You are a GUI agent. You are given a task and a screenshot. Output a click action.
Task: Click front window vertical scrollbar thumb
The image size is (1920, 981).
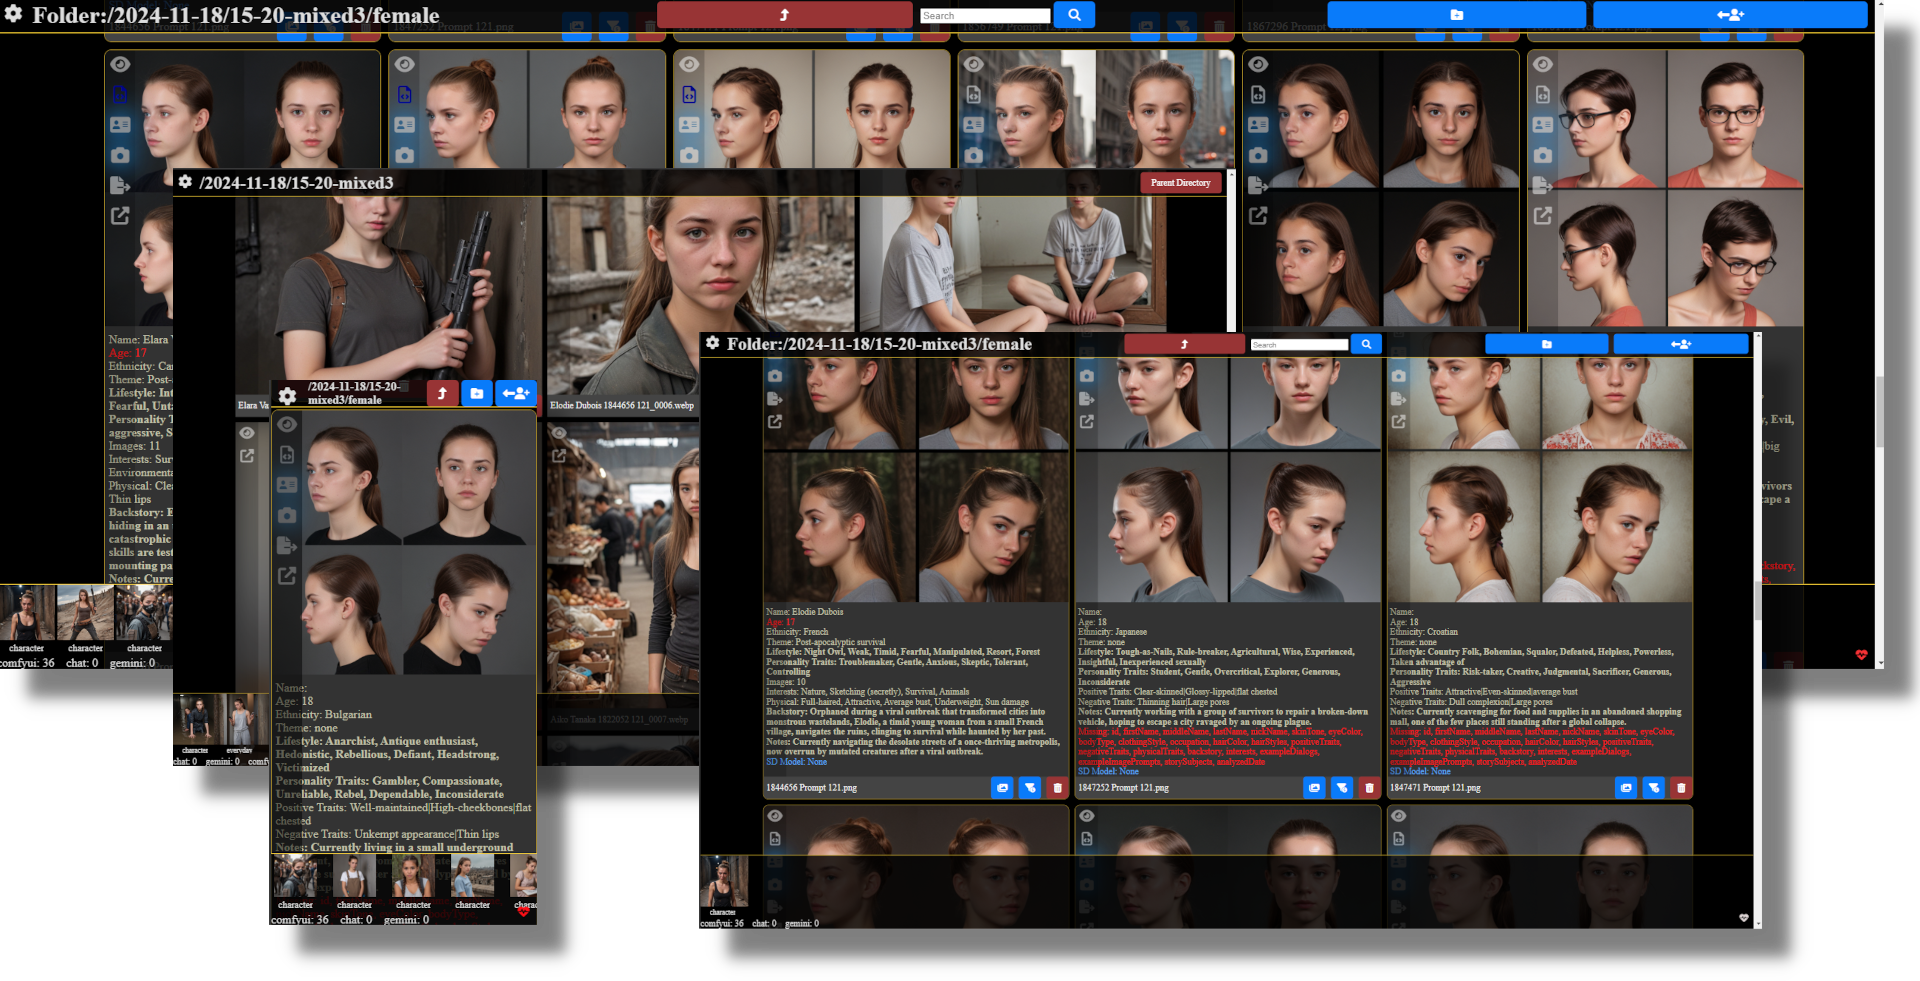(1758, 601)
